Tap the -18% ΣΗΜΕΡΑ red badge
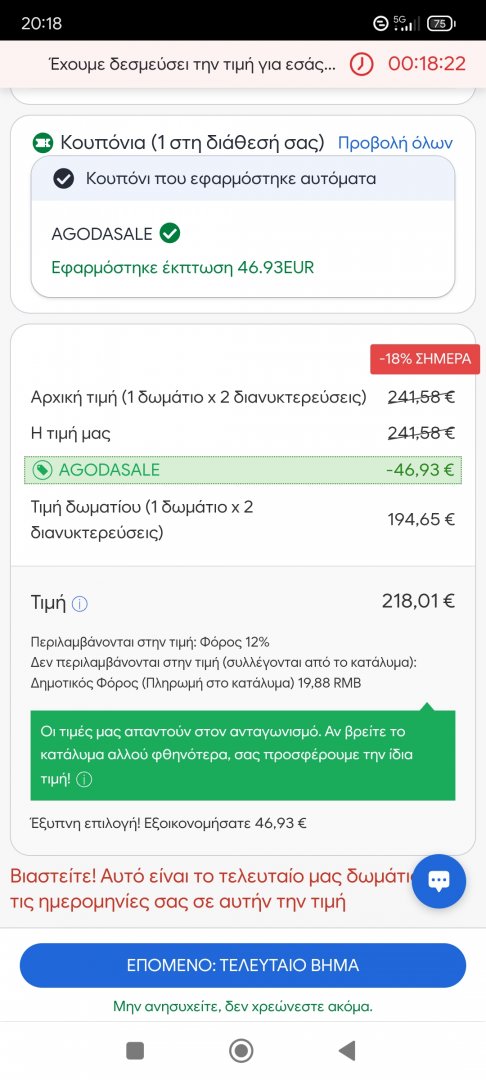 (x=425, y=360)
